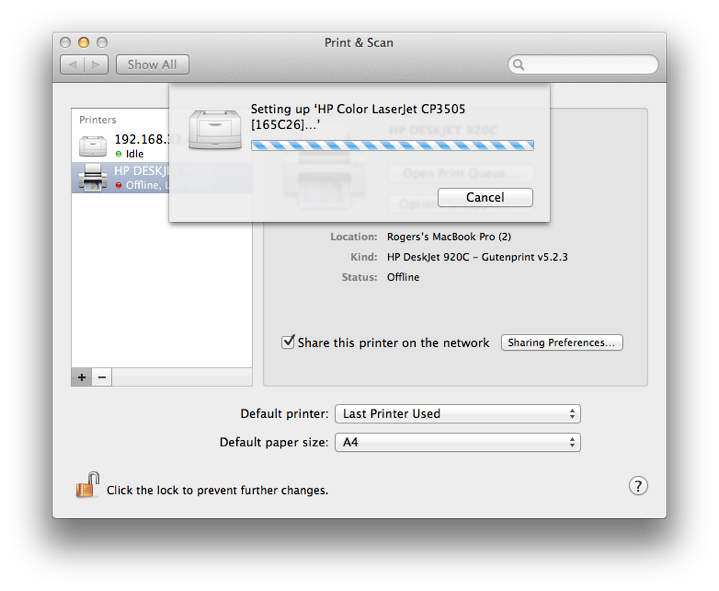
Task: Click the Status value Offline
Action: click(403, 277)
